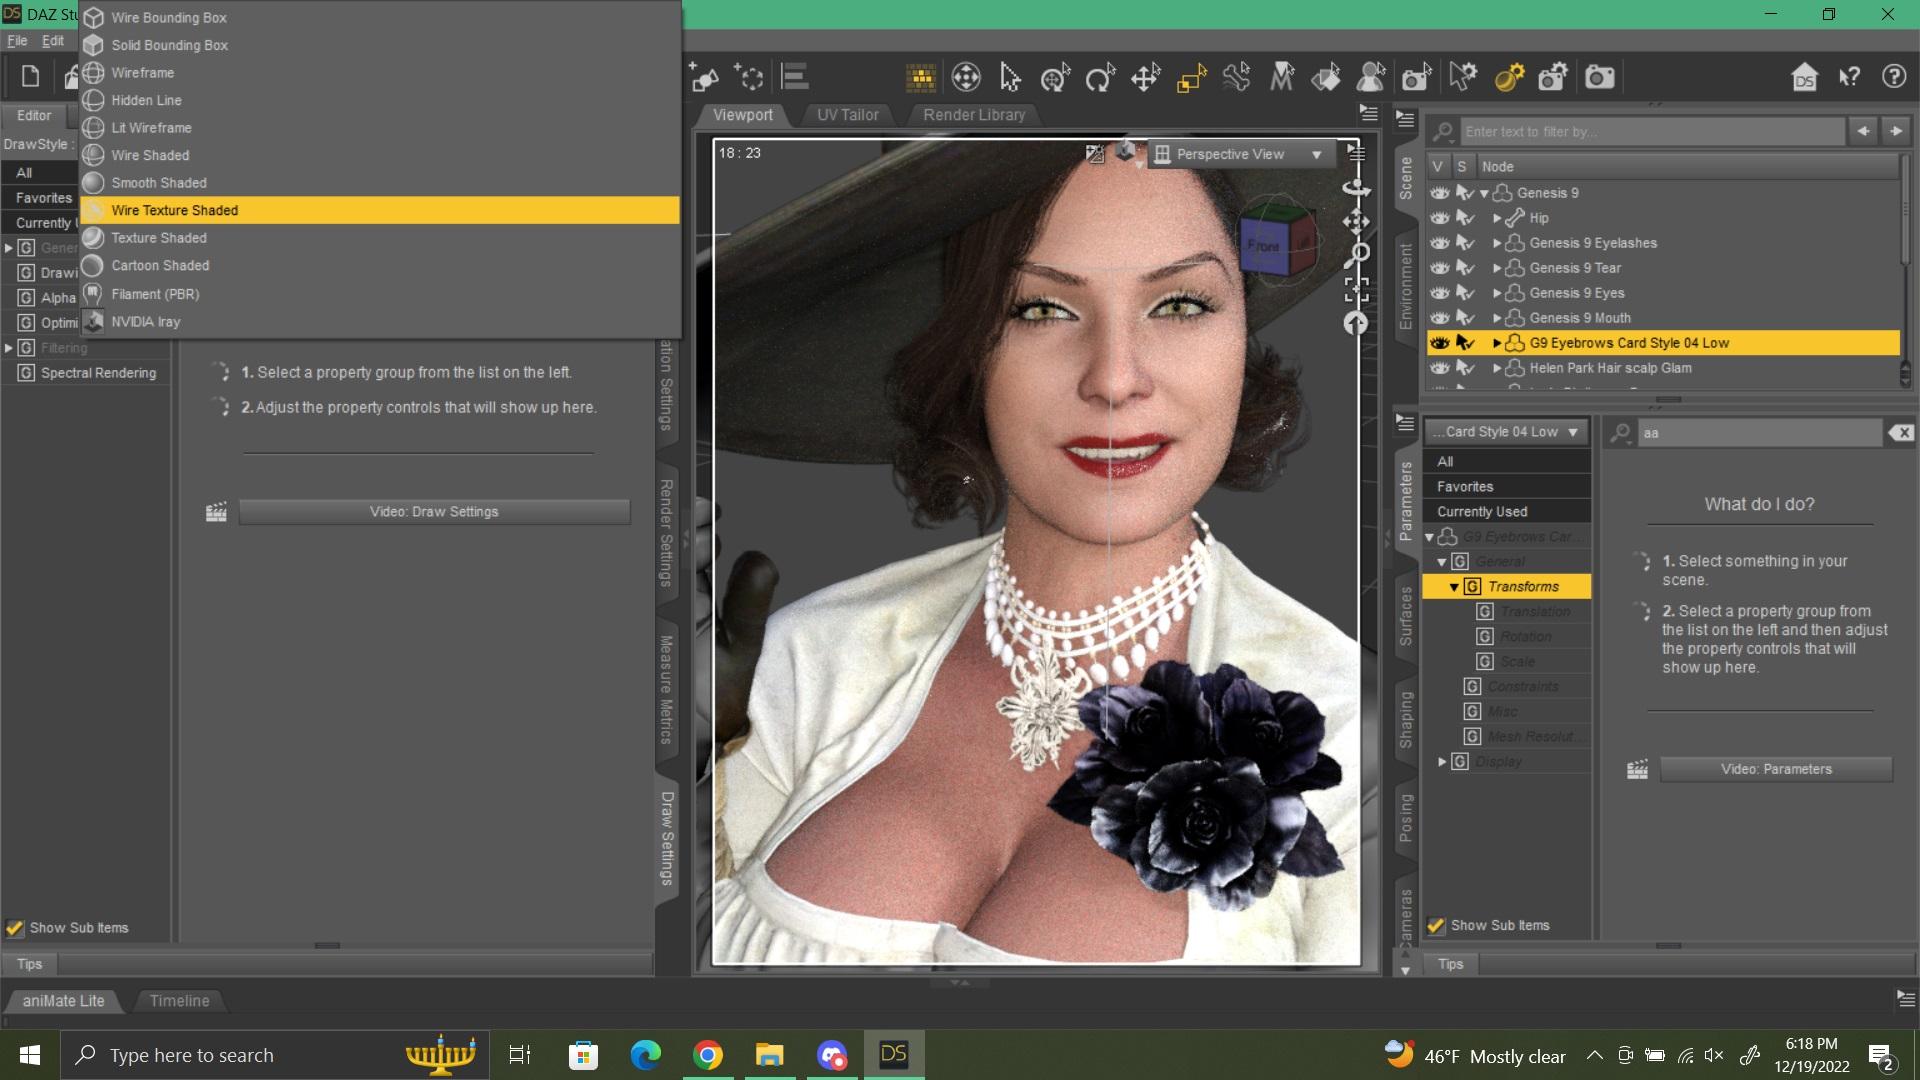Open the Perspective View dropdown
Viewport: 1920px width, 1080px height.
(1316, 154)
